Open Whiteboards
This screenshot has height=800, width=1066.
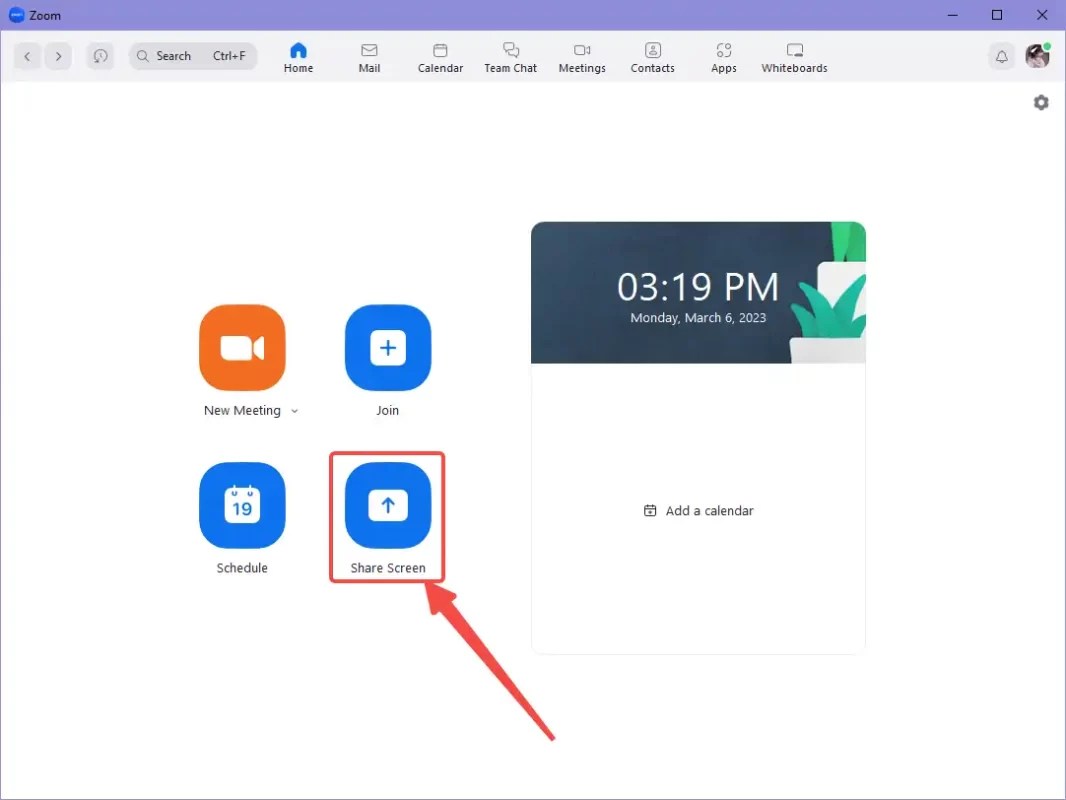pos(794,56)
